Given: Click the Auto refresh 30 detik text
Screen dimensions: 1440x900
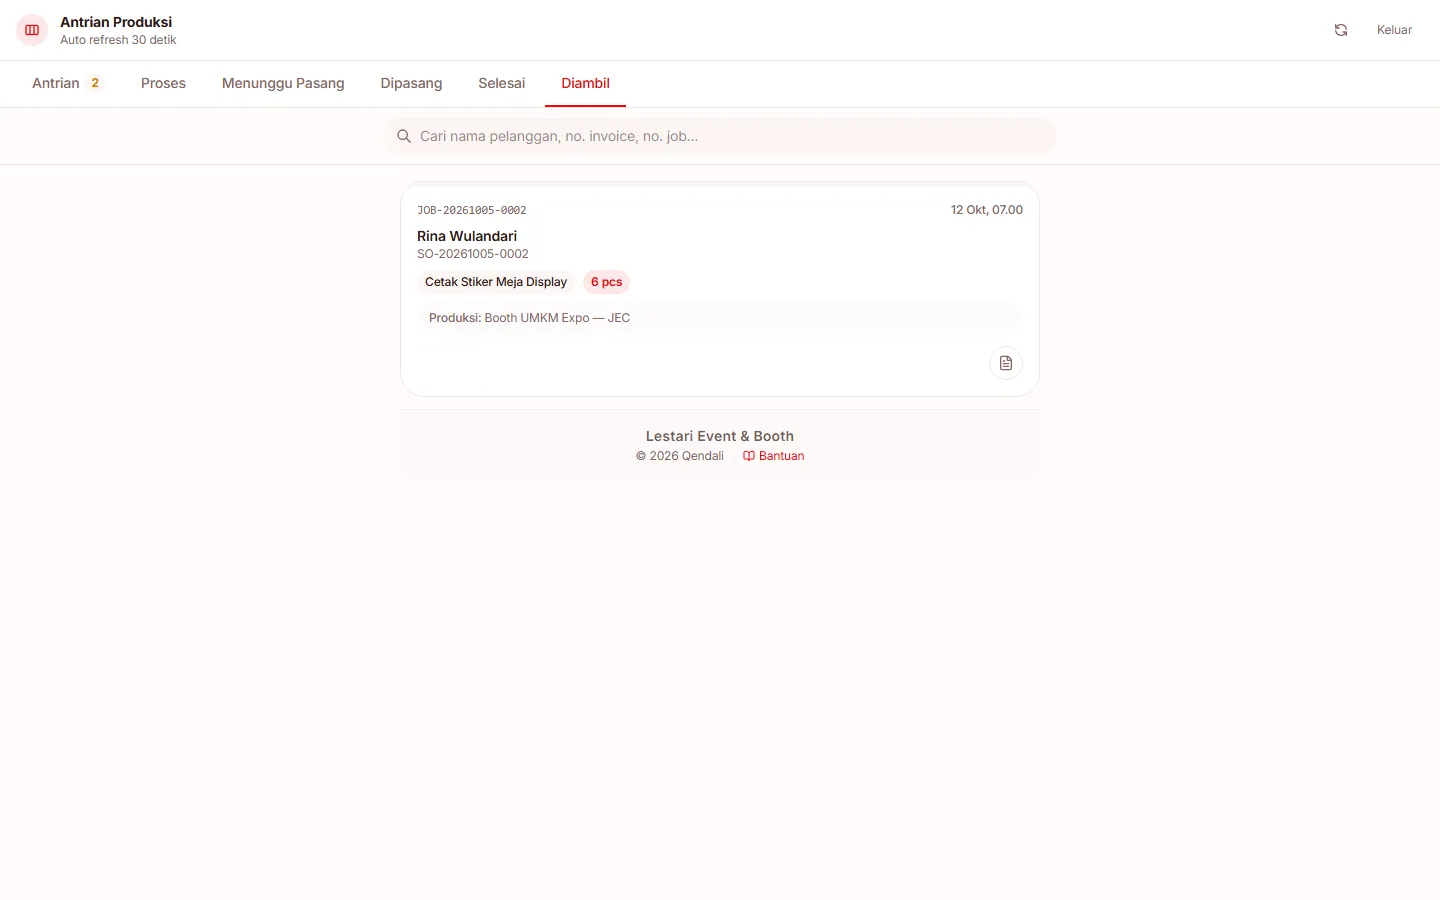Looking at the screenshot, I should [x=118, y=40].
